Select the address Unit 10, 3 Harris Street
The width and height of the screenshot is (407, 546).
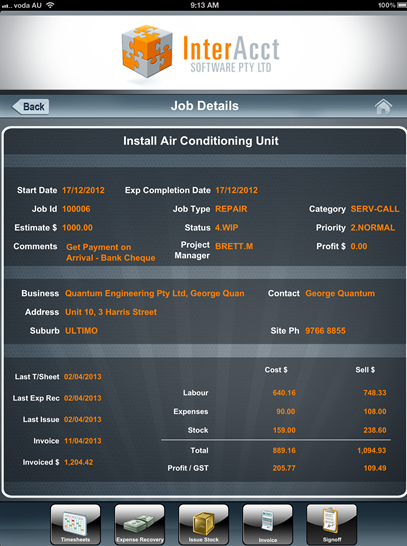[111, 312]
